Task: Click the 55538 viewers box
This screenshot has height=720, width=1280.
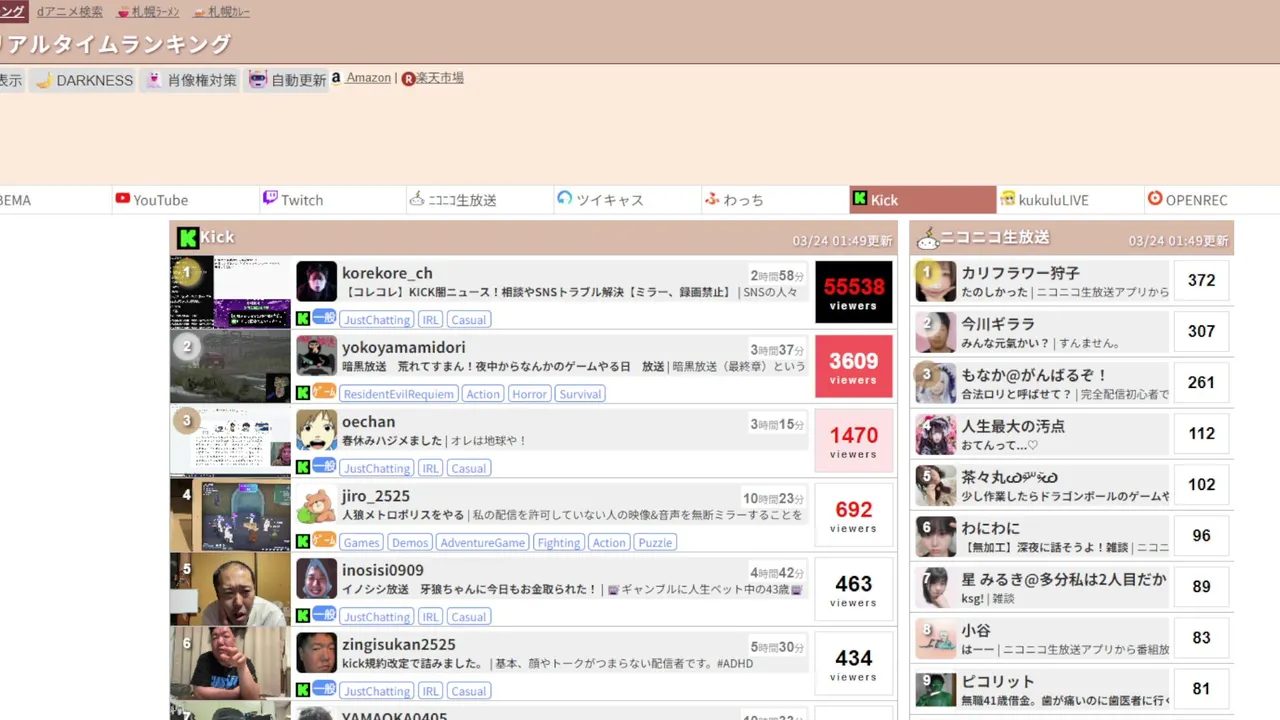Action: tap(853, 292)
